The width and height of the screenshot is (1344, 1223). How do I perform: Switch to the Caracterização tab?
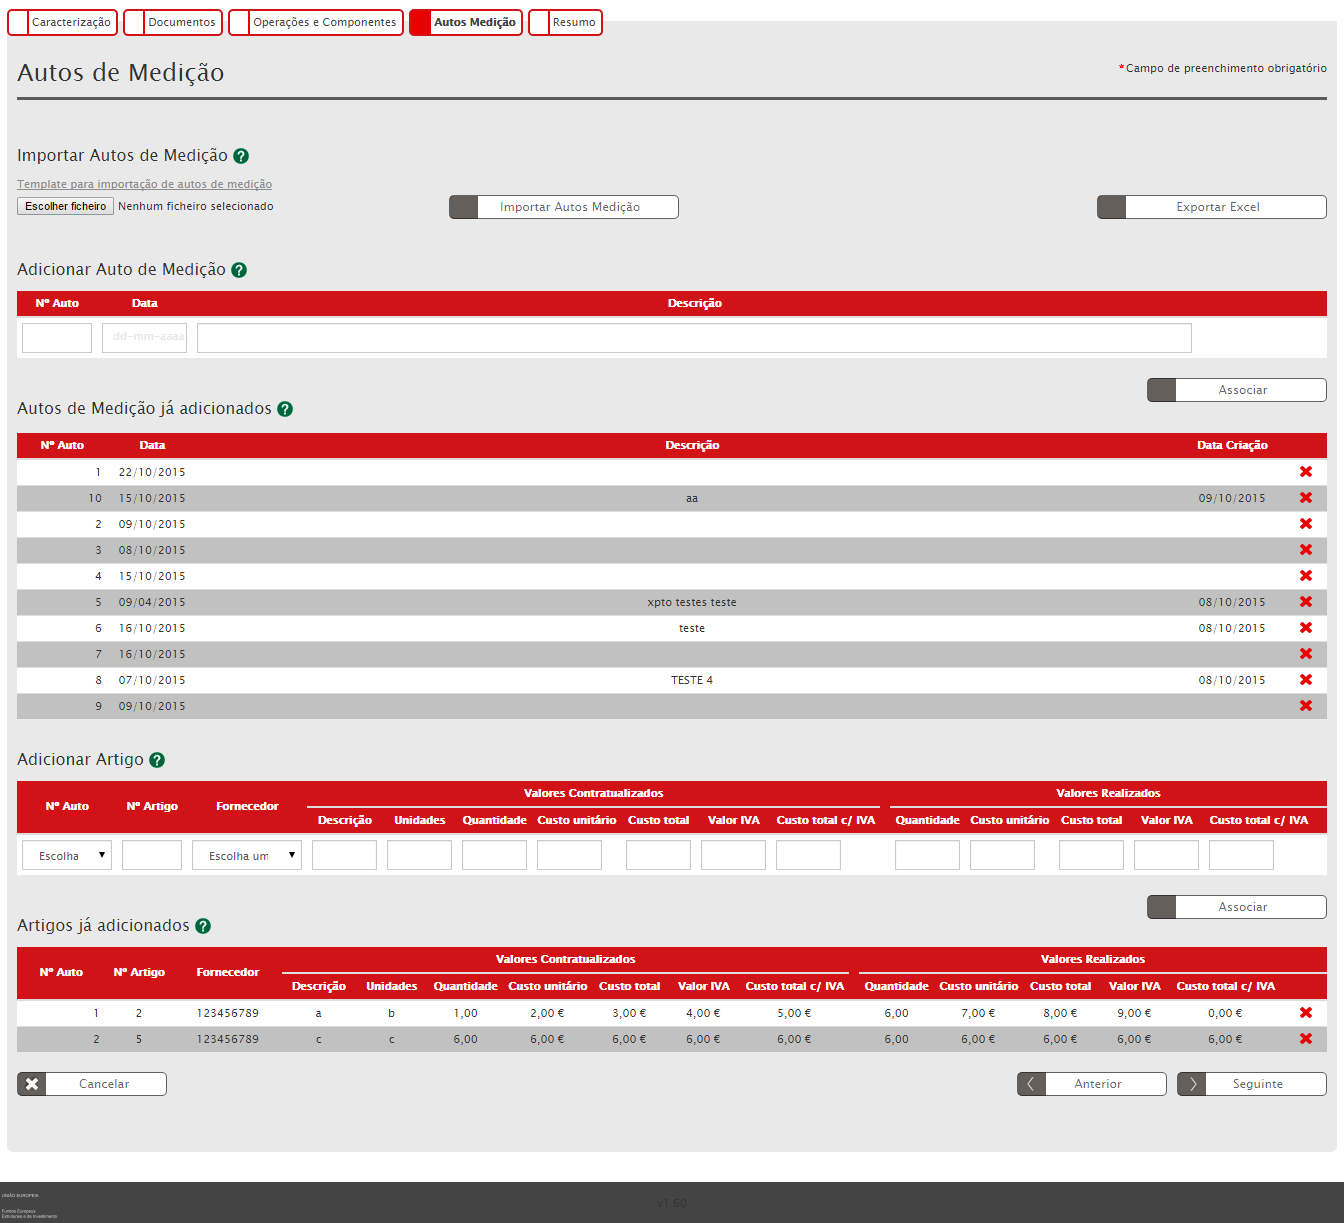pos(62,22)
